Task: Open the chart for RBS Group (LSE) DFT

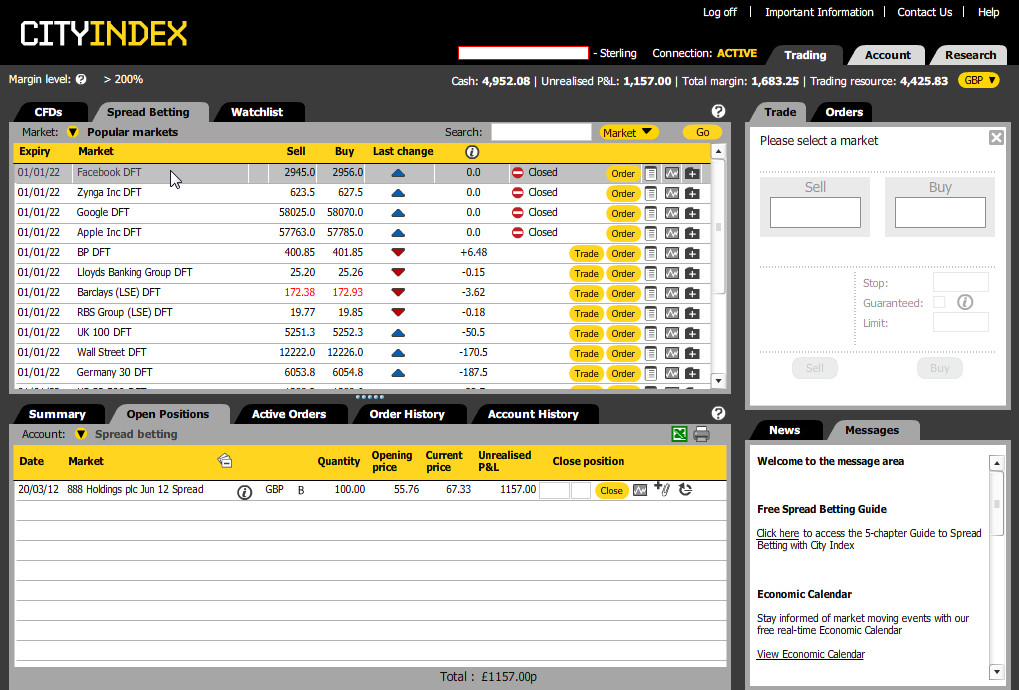Action: (671, 314)
